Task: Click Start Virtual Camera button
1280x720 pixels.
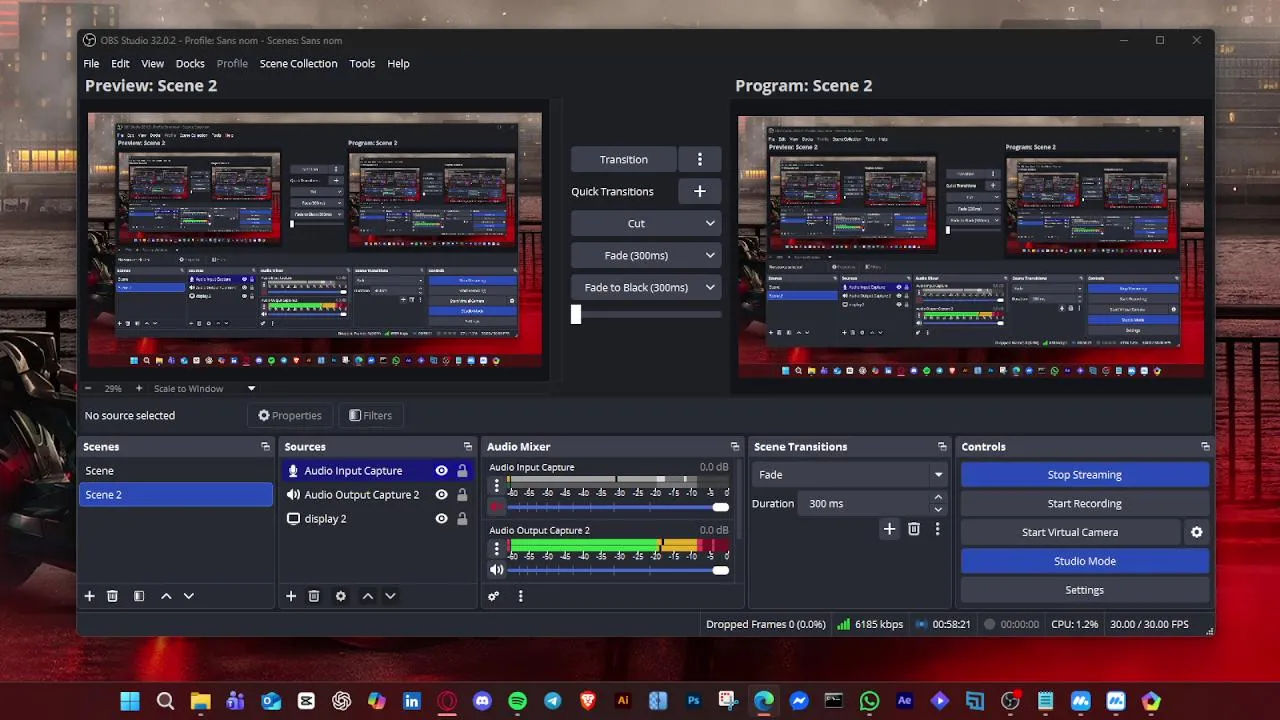Action: (x=1070, y=533)
